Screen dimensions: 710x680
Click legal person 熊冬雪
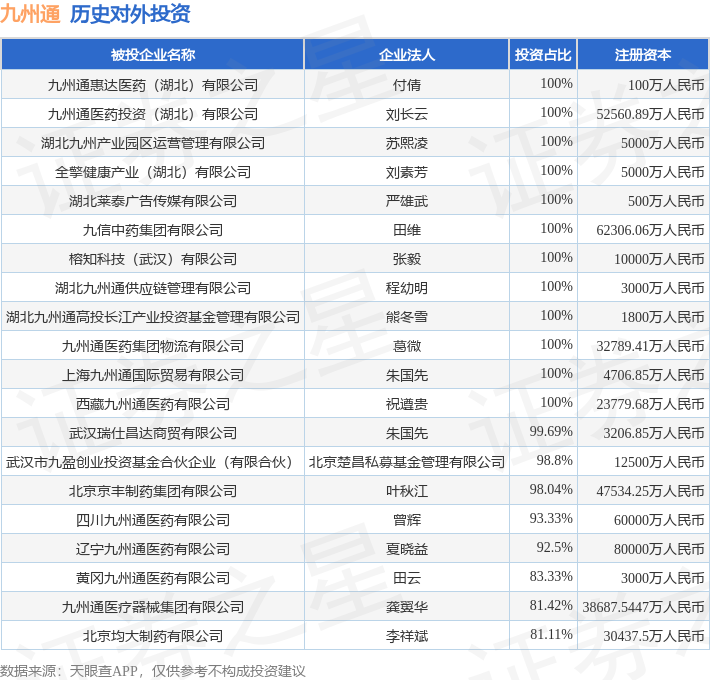[x=407, y=316]
